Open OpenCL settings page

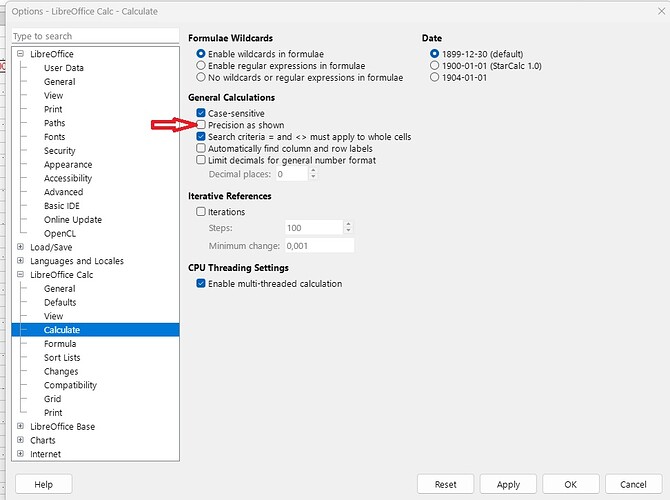click(x=60, y=233)
